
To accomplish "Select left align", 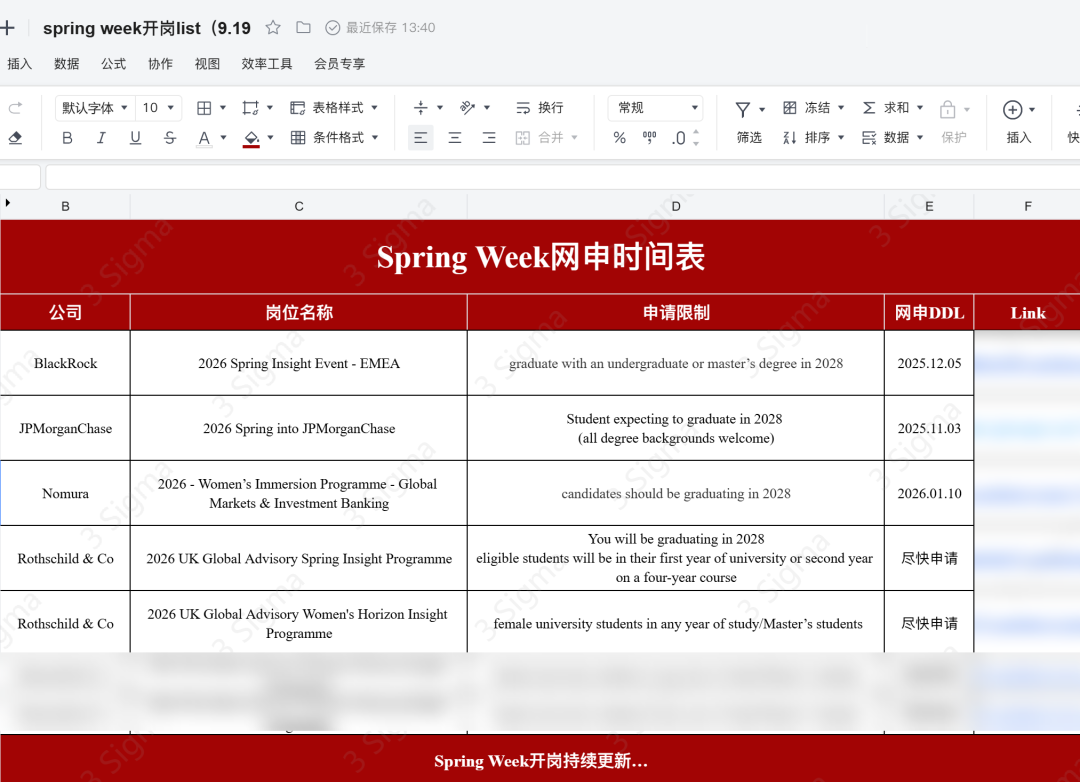I will pos(420,138).
